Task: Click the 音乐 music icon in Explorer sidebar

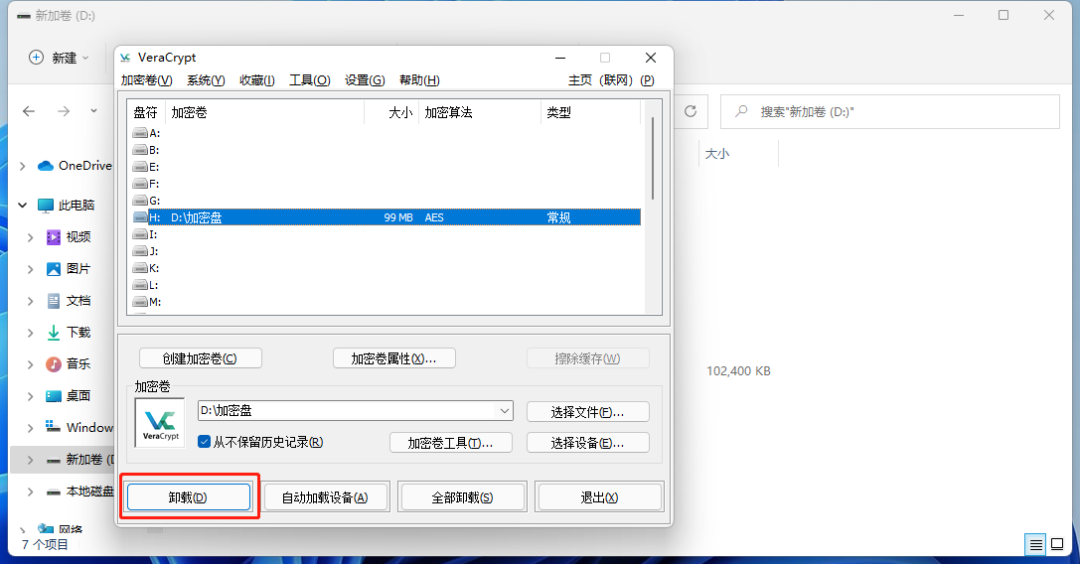Action: 53,364
